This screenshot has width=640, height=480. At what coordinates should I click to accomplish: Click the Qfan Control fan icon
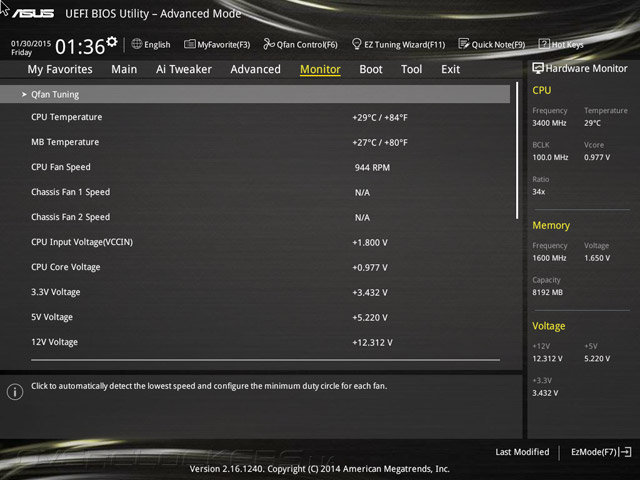tap(269, 44)
